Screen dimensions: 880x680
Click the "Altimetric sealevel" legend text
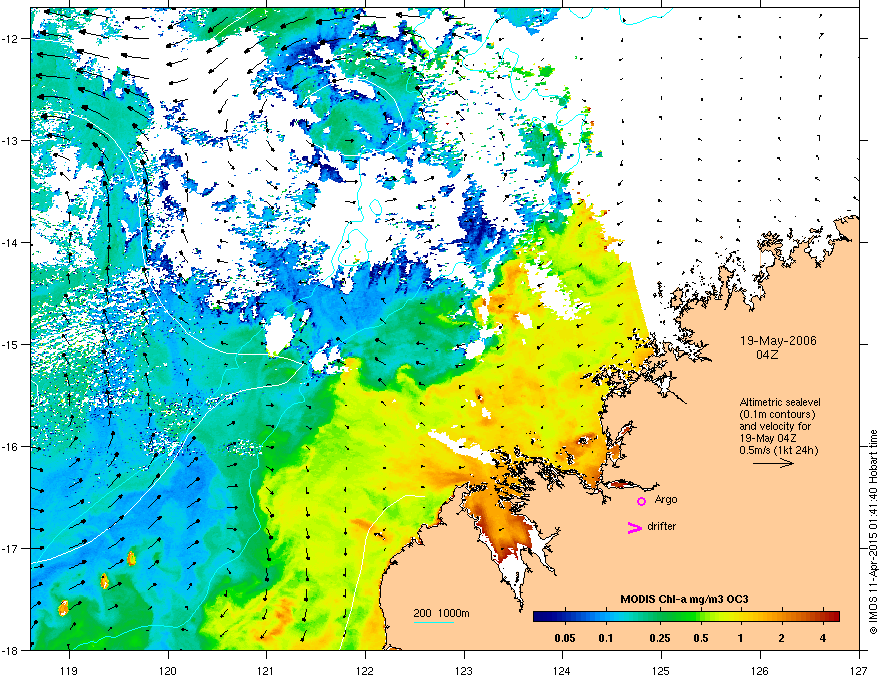[780, 402]
